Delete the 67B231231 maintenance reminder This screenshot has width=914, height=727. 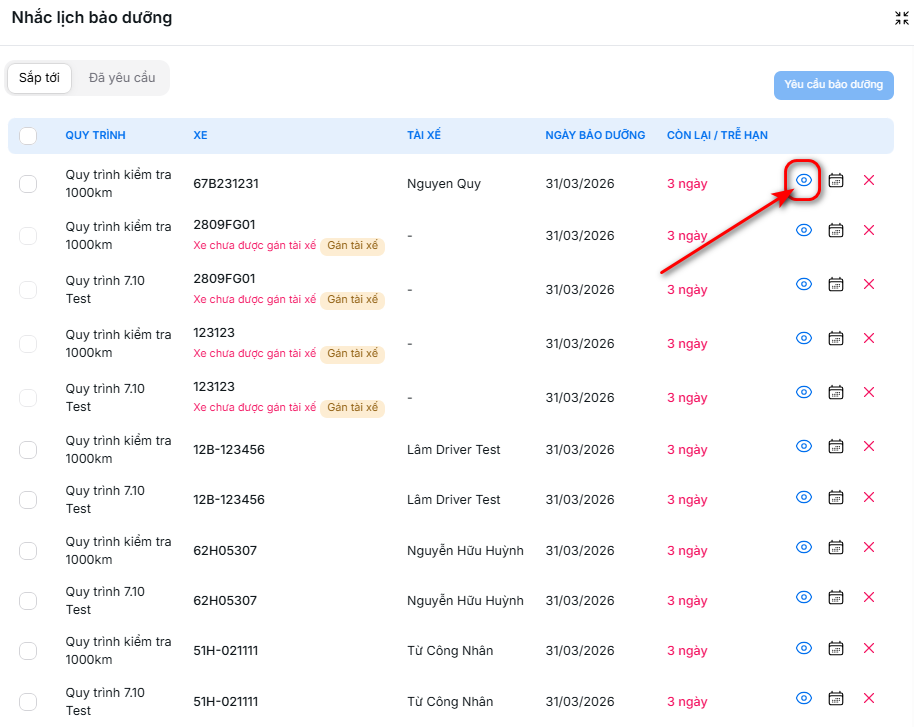pyautogui.click(x=868, y=180)
